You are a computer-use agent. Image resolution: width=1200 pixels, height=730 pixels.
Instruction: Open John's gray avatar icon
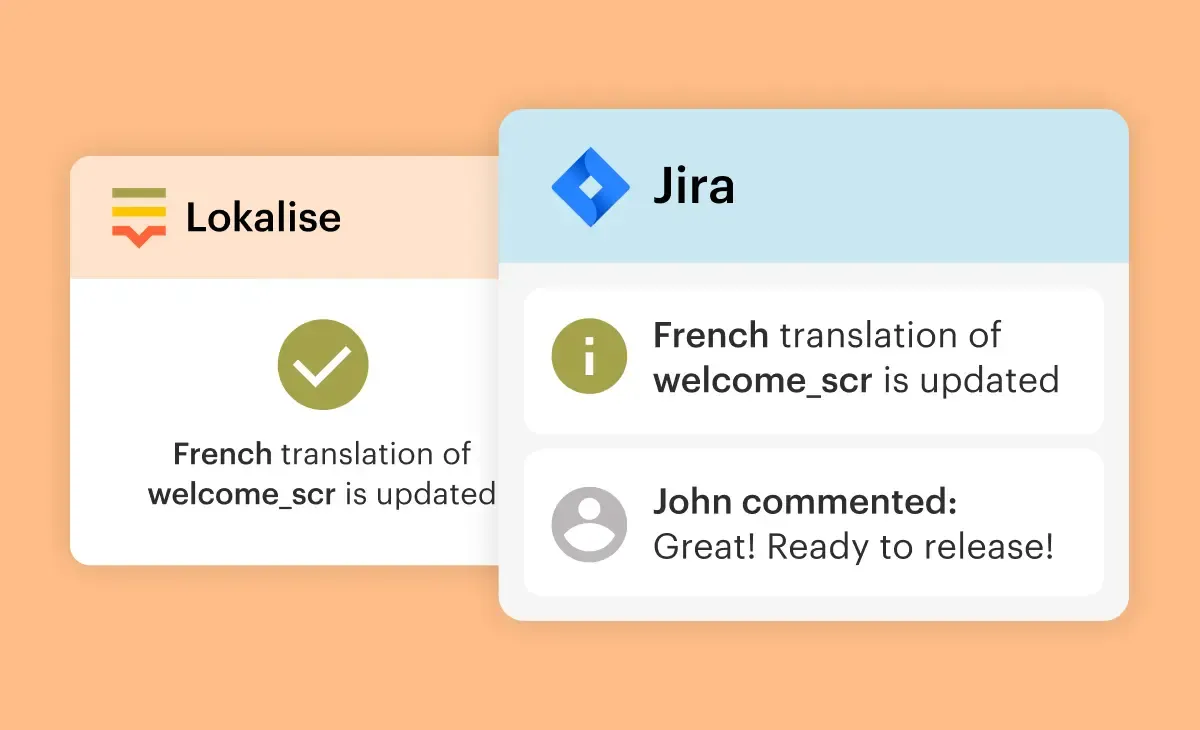click(589, 524)
